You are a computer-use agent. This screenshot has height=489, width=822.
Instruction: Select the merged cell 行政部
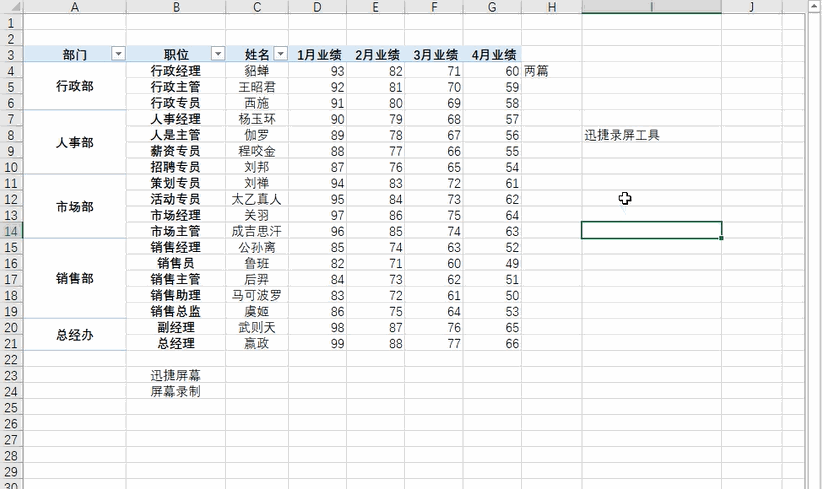[75, 86]
